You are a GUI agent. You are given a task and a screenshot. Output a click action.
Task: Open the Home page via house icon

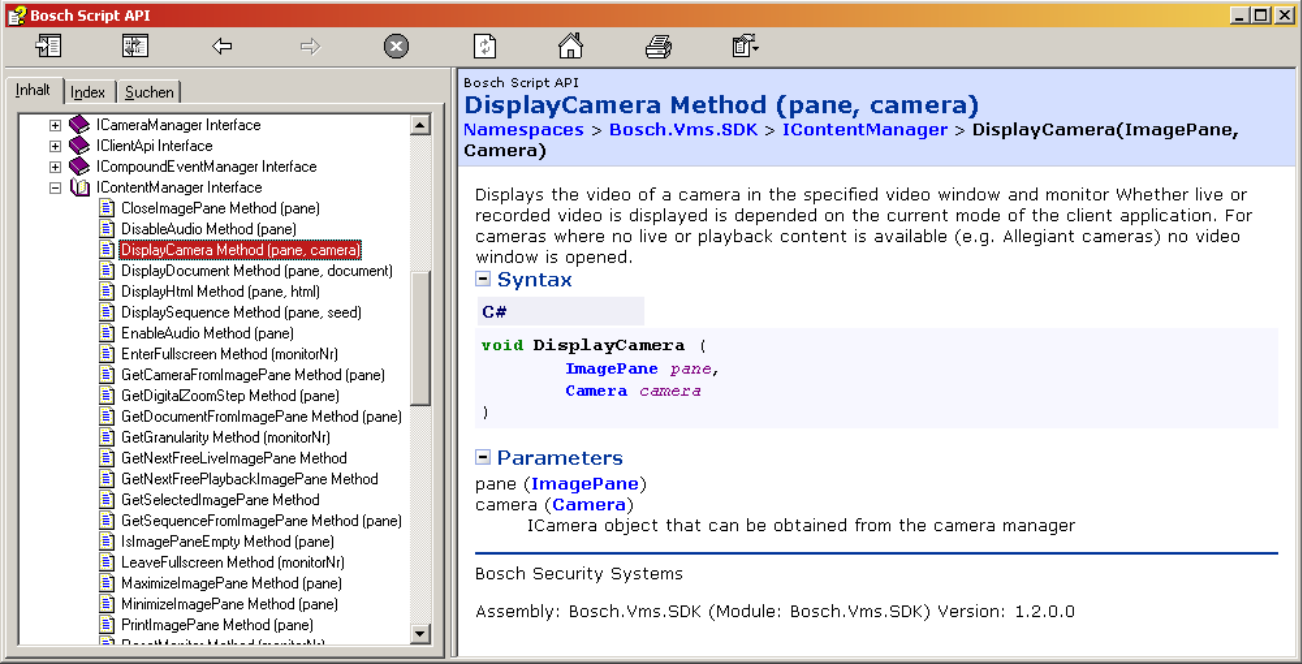[570, 46]
